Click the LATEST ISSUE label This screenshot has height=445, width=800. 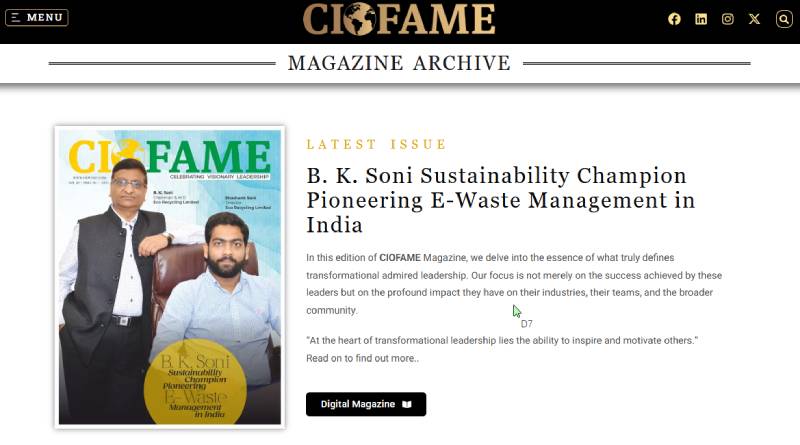coord(376,145)
